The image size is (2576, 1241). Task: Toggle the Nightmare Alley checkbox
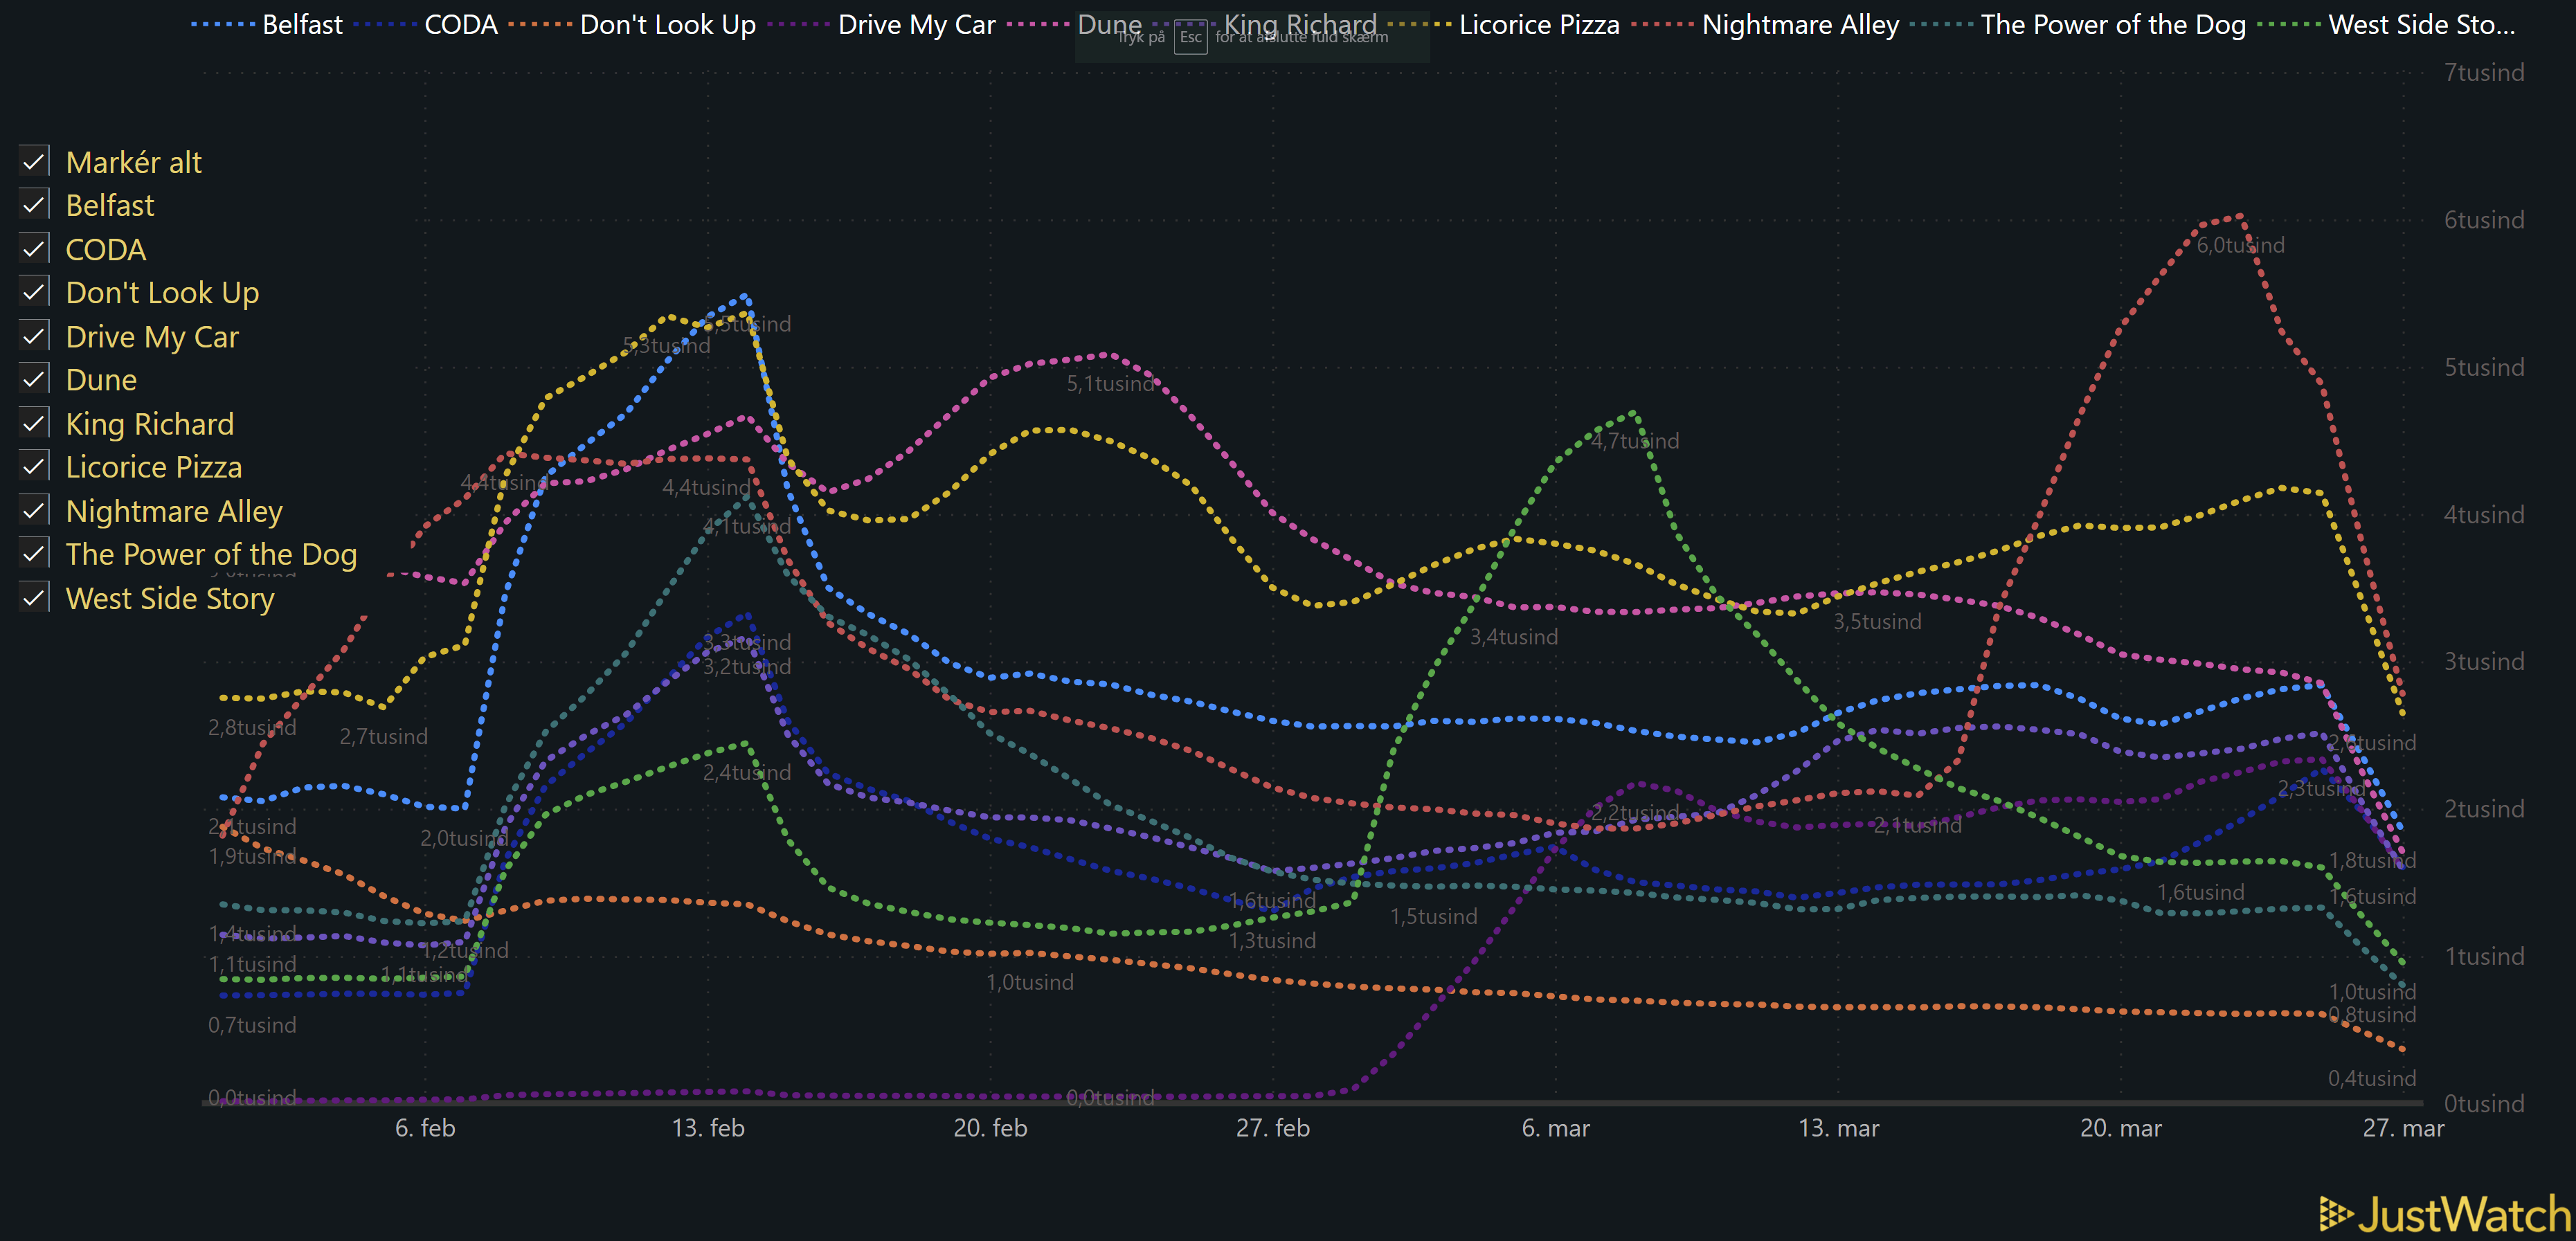[x=34, y=510]
